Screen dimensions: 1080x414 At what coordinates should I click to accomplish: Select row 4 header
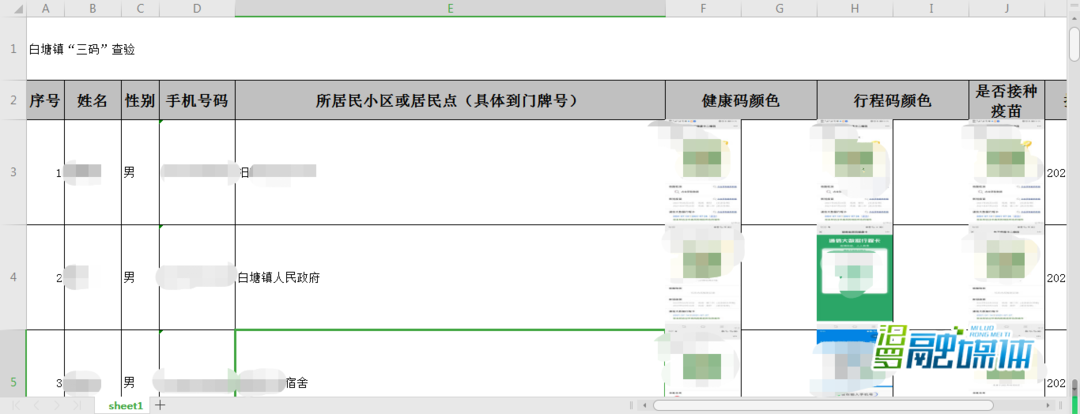pyautogui.click(x=12, y=277)
